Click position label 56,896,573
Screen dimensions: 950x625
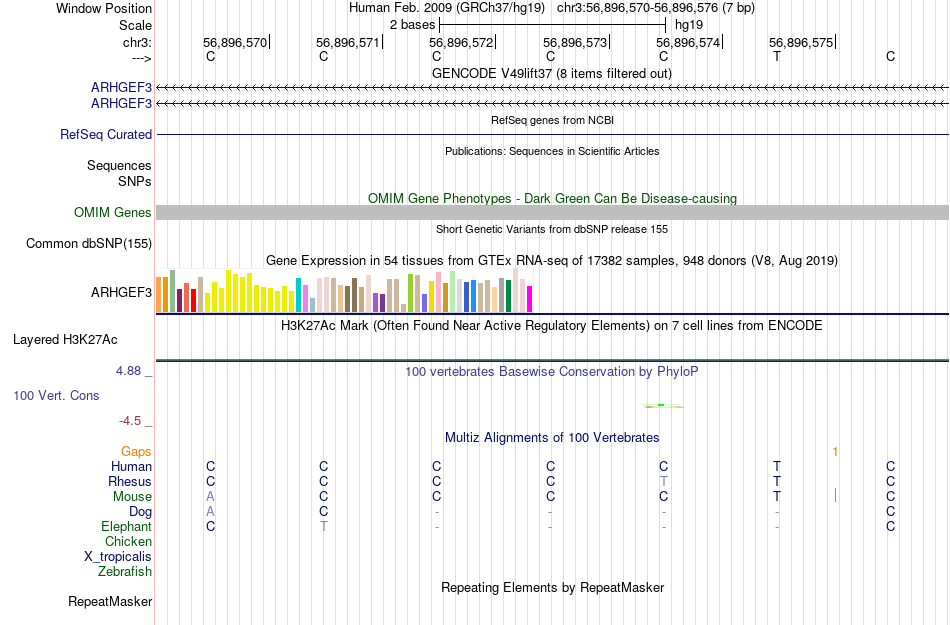[x=575, y=42]
